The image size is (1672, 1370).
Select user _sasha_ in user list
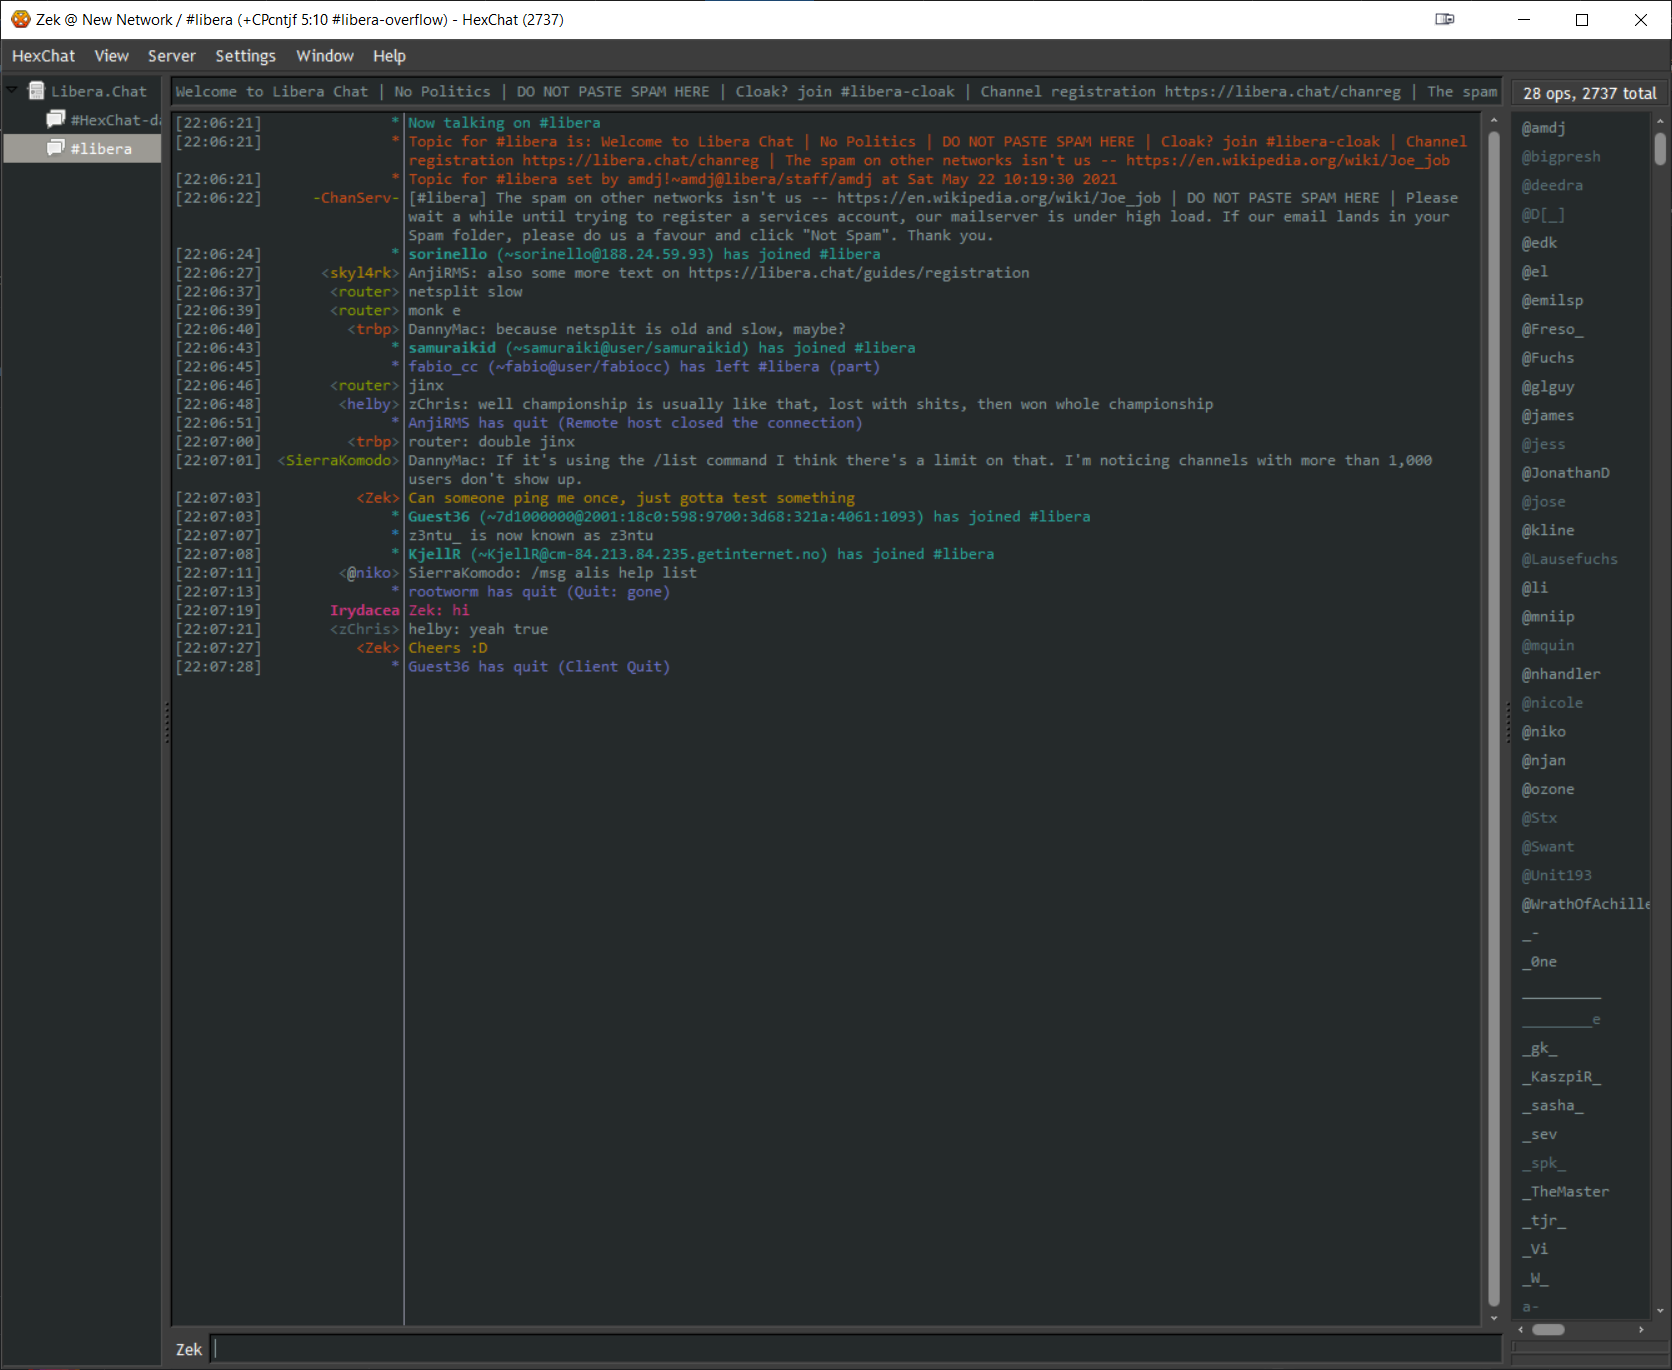1579,1106
